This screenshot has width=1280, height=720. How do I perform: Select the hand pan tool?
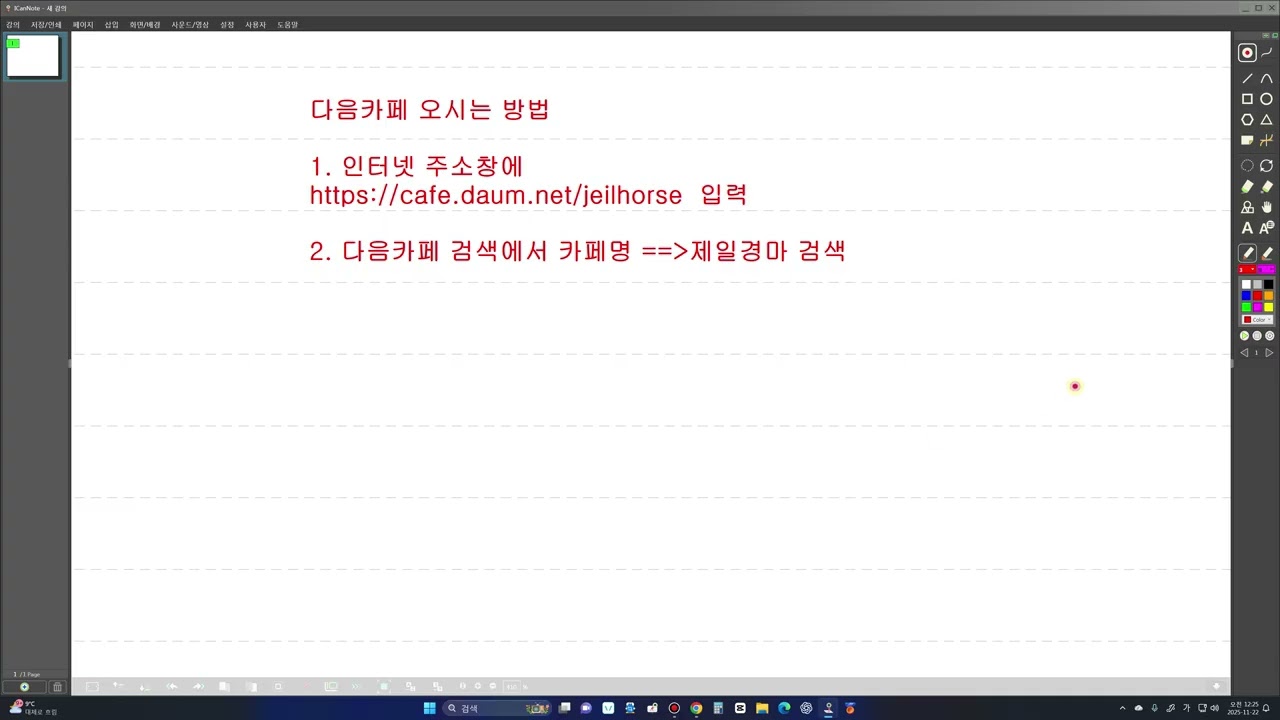click(1266, 207)
